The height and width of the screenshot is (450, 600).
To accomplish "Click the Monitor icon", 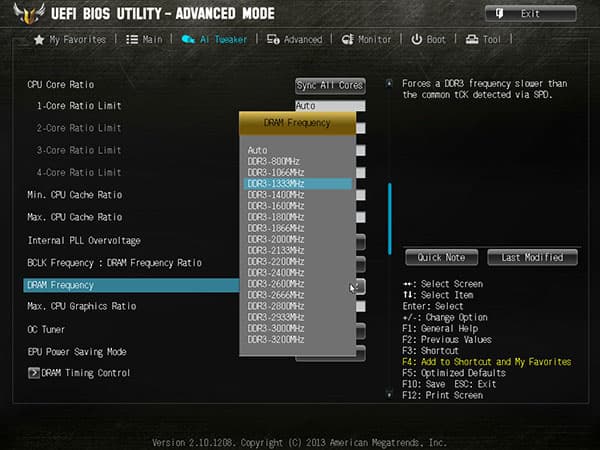I will pos(348,39).
